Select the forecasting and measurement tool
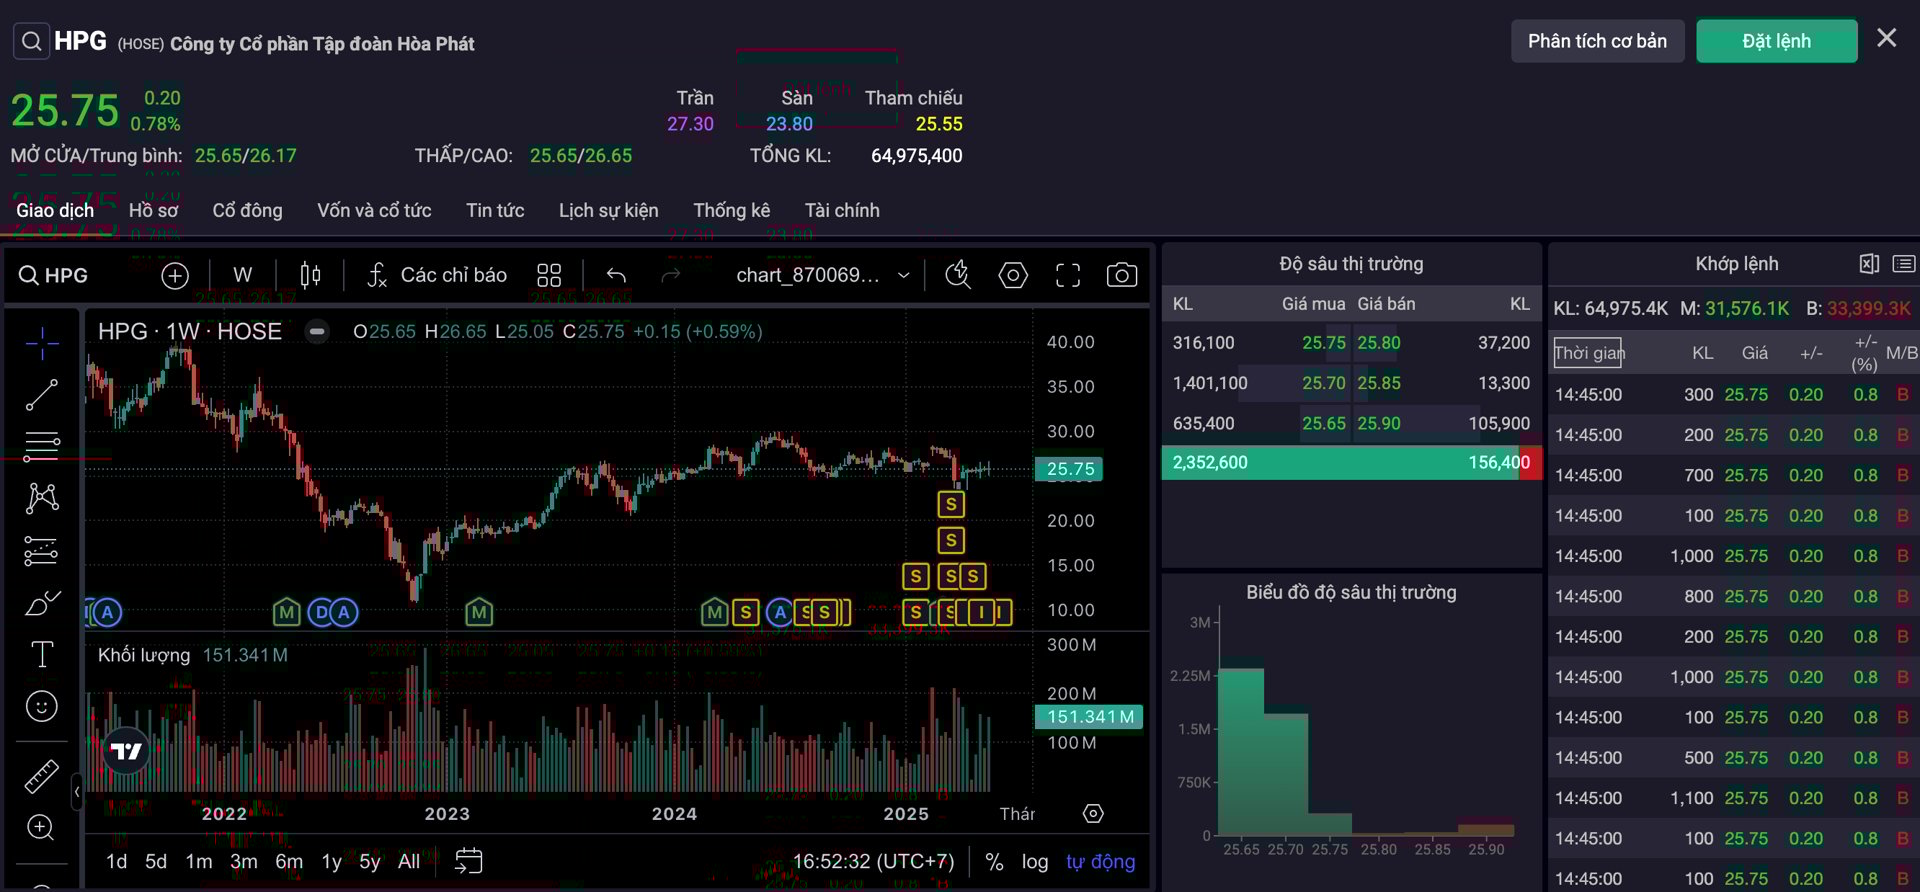This screenshot has width=1920, height=892. [42, 551]
